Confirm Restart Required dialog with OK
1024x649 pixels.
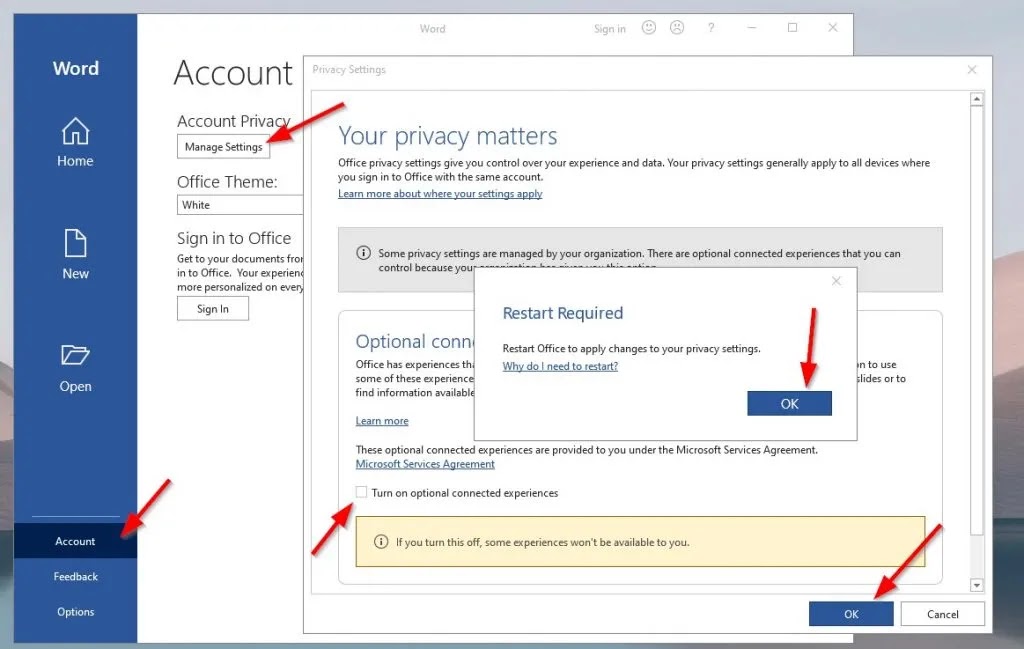pos(790,404)
